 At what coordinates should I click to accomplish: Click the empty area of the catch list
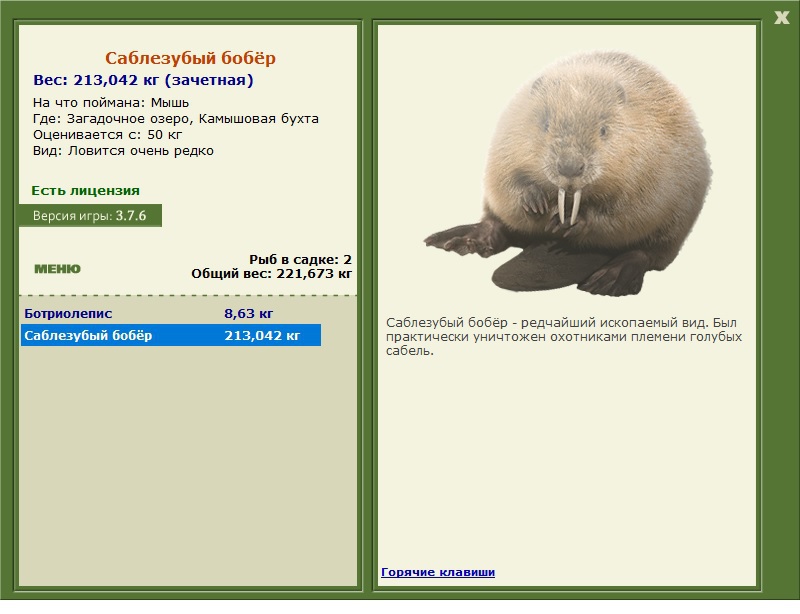(x=188, y=464)
